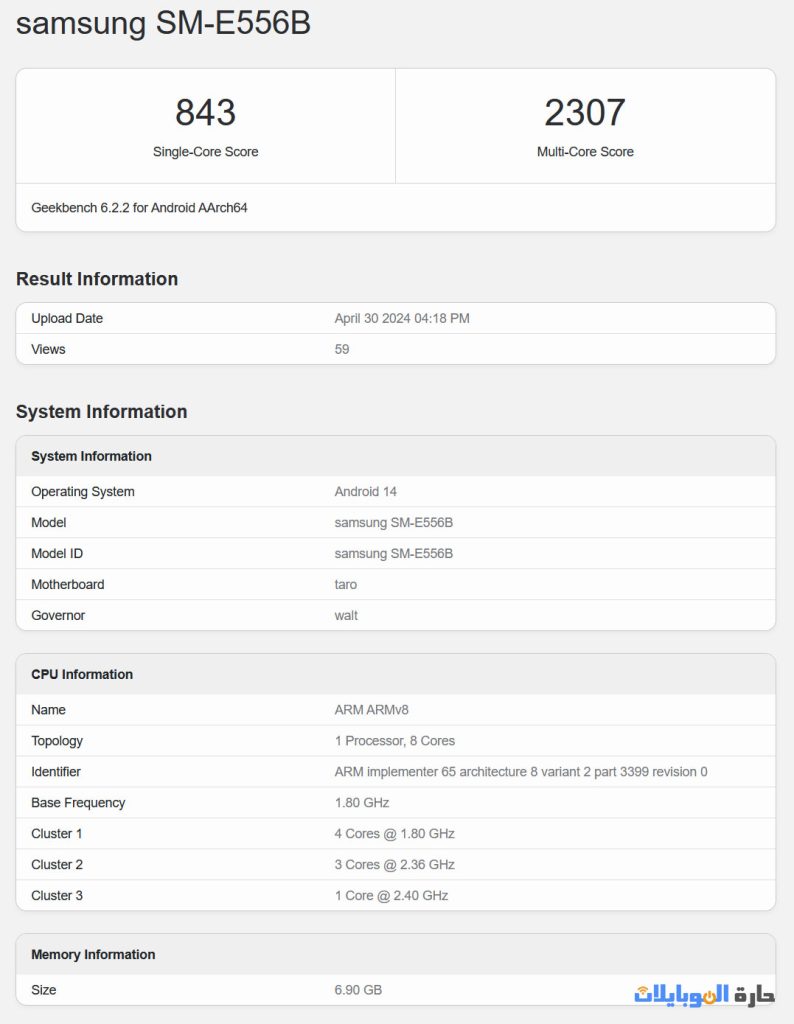794x1024 pixels.
Task: Select the Geekbench 6.2.2 for Android text
Action: [x=139, y=208]
